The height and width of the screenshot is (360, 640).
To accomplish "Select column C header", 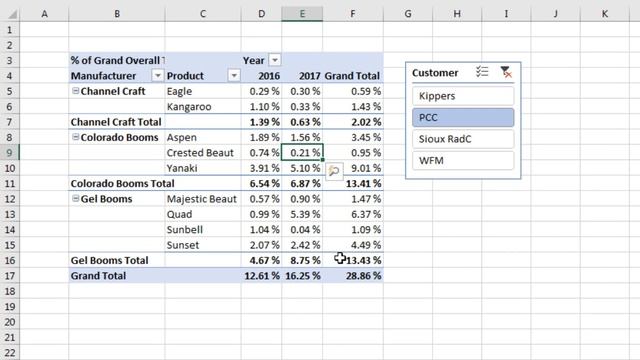I will 203,14.
